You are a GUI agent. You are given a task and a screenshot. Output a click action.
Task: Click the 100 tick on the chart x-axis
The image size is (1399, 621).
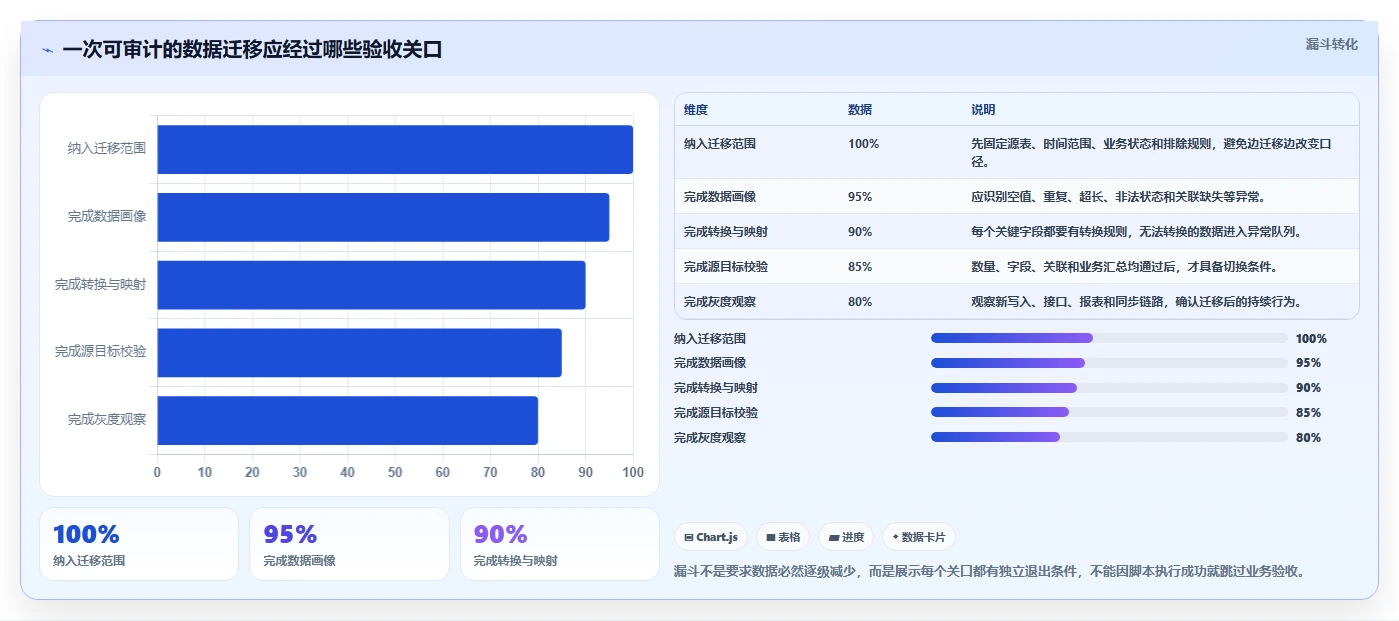(x=632, y=472)
